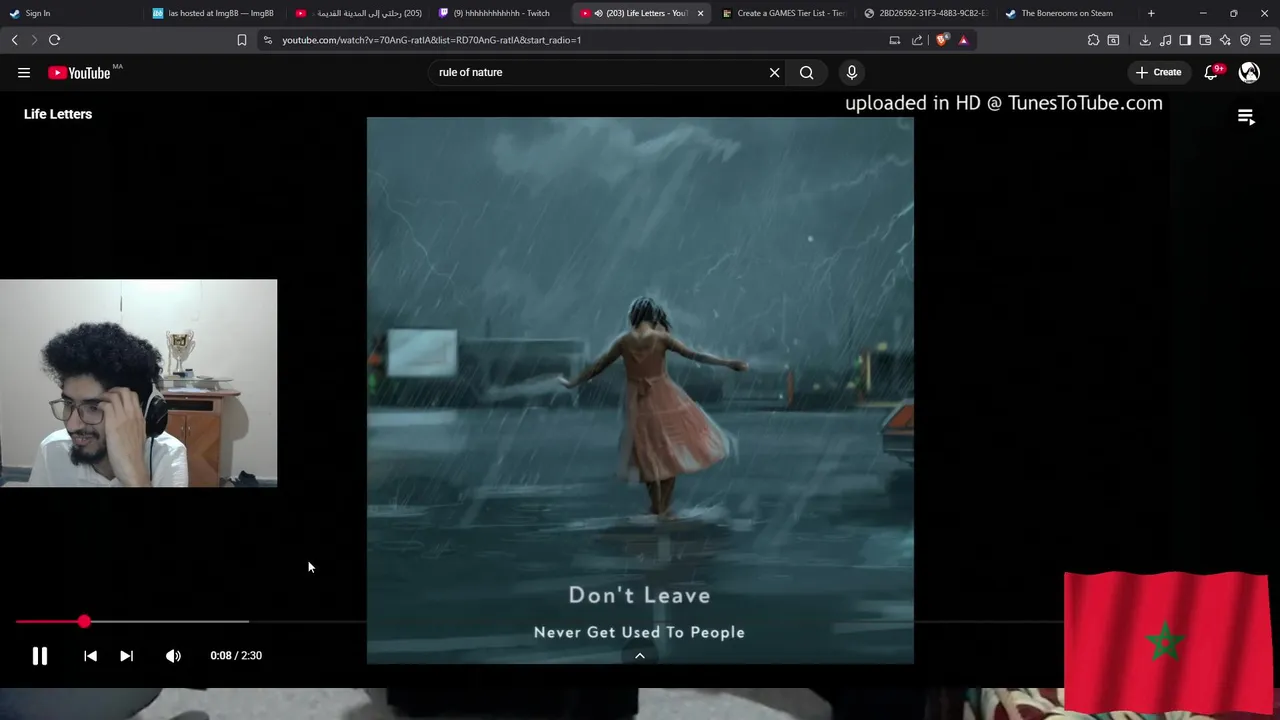Click the youtube.com address bar URL
The height and width of the screenshot is (720, 1280).
(x=431, y=40)
